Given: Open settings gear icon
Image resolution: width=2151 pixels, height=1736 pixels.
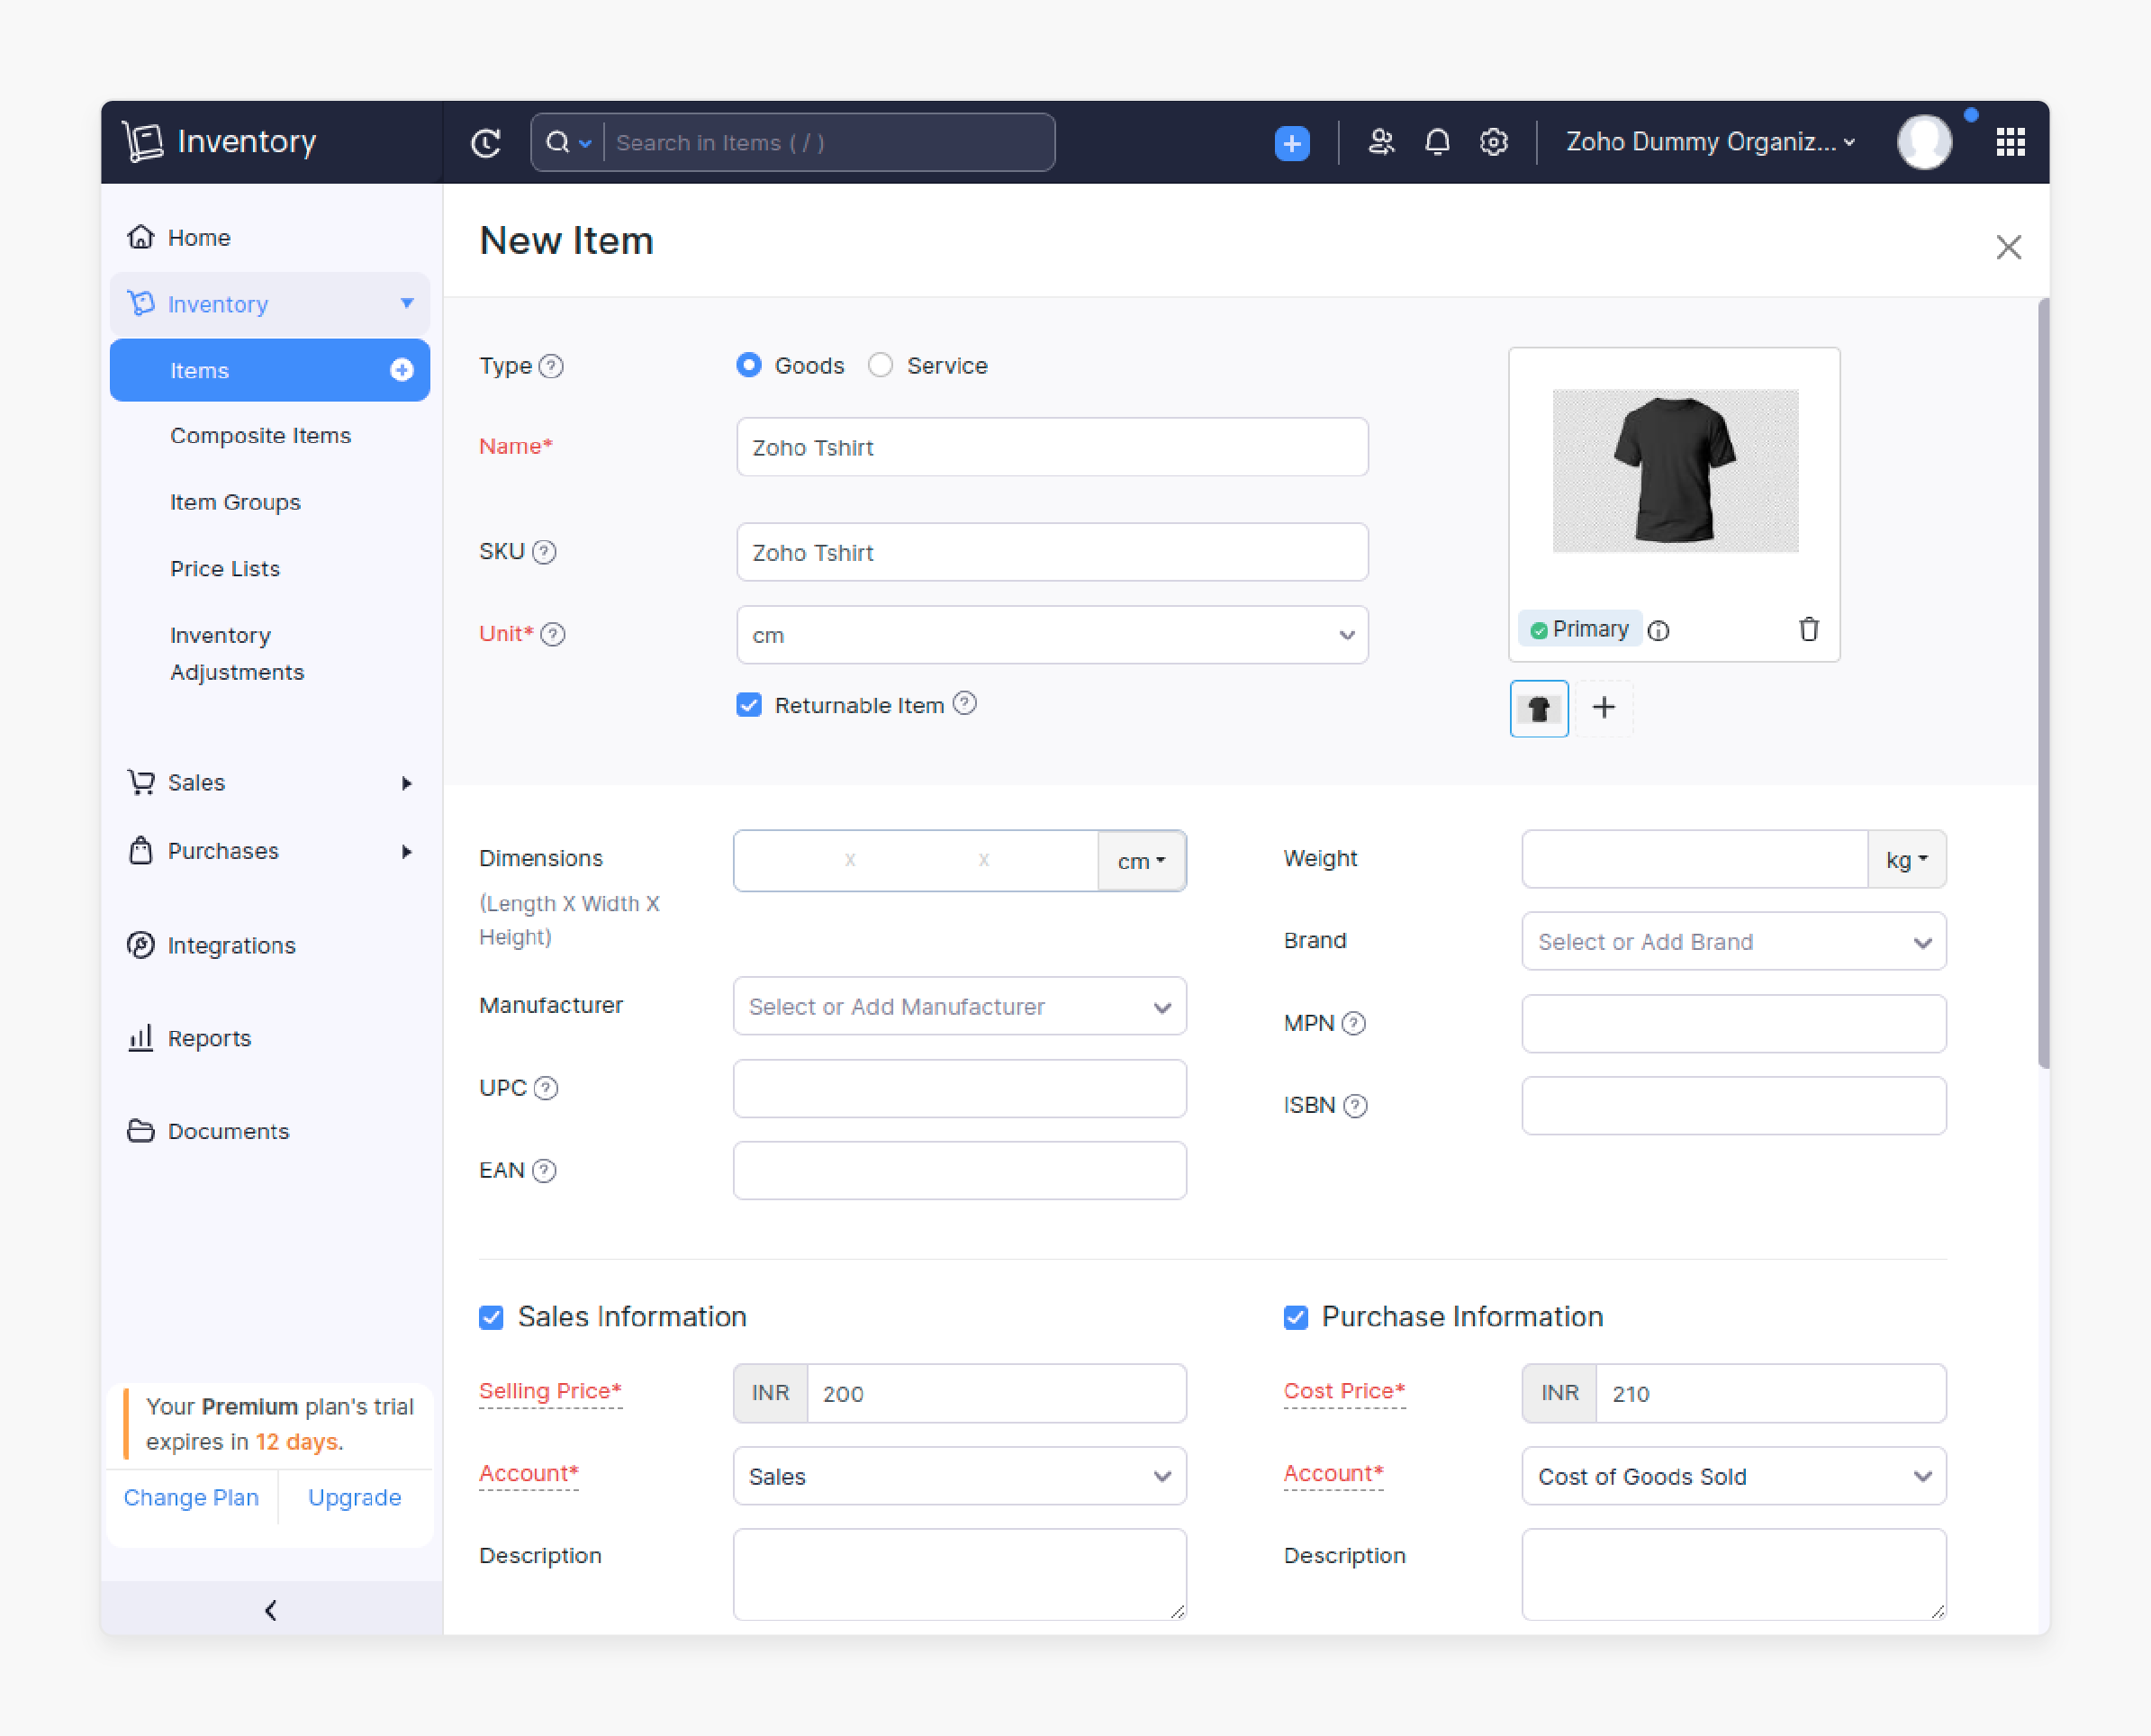Looking at the screenshot, I should [1493, 142].
